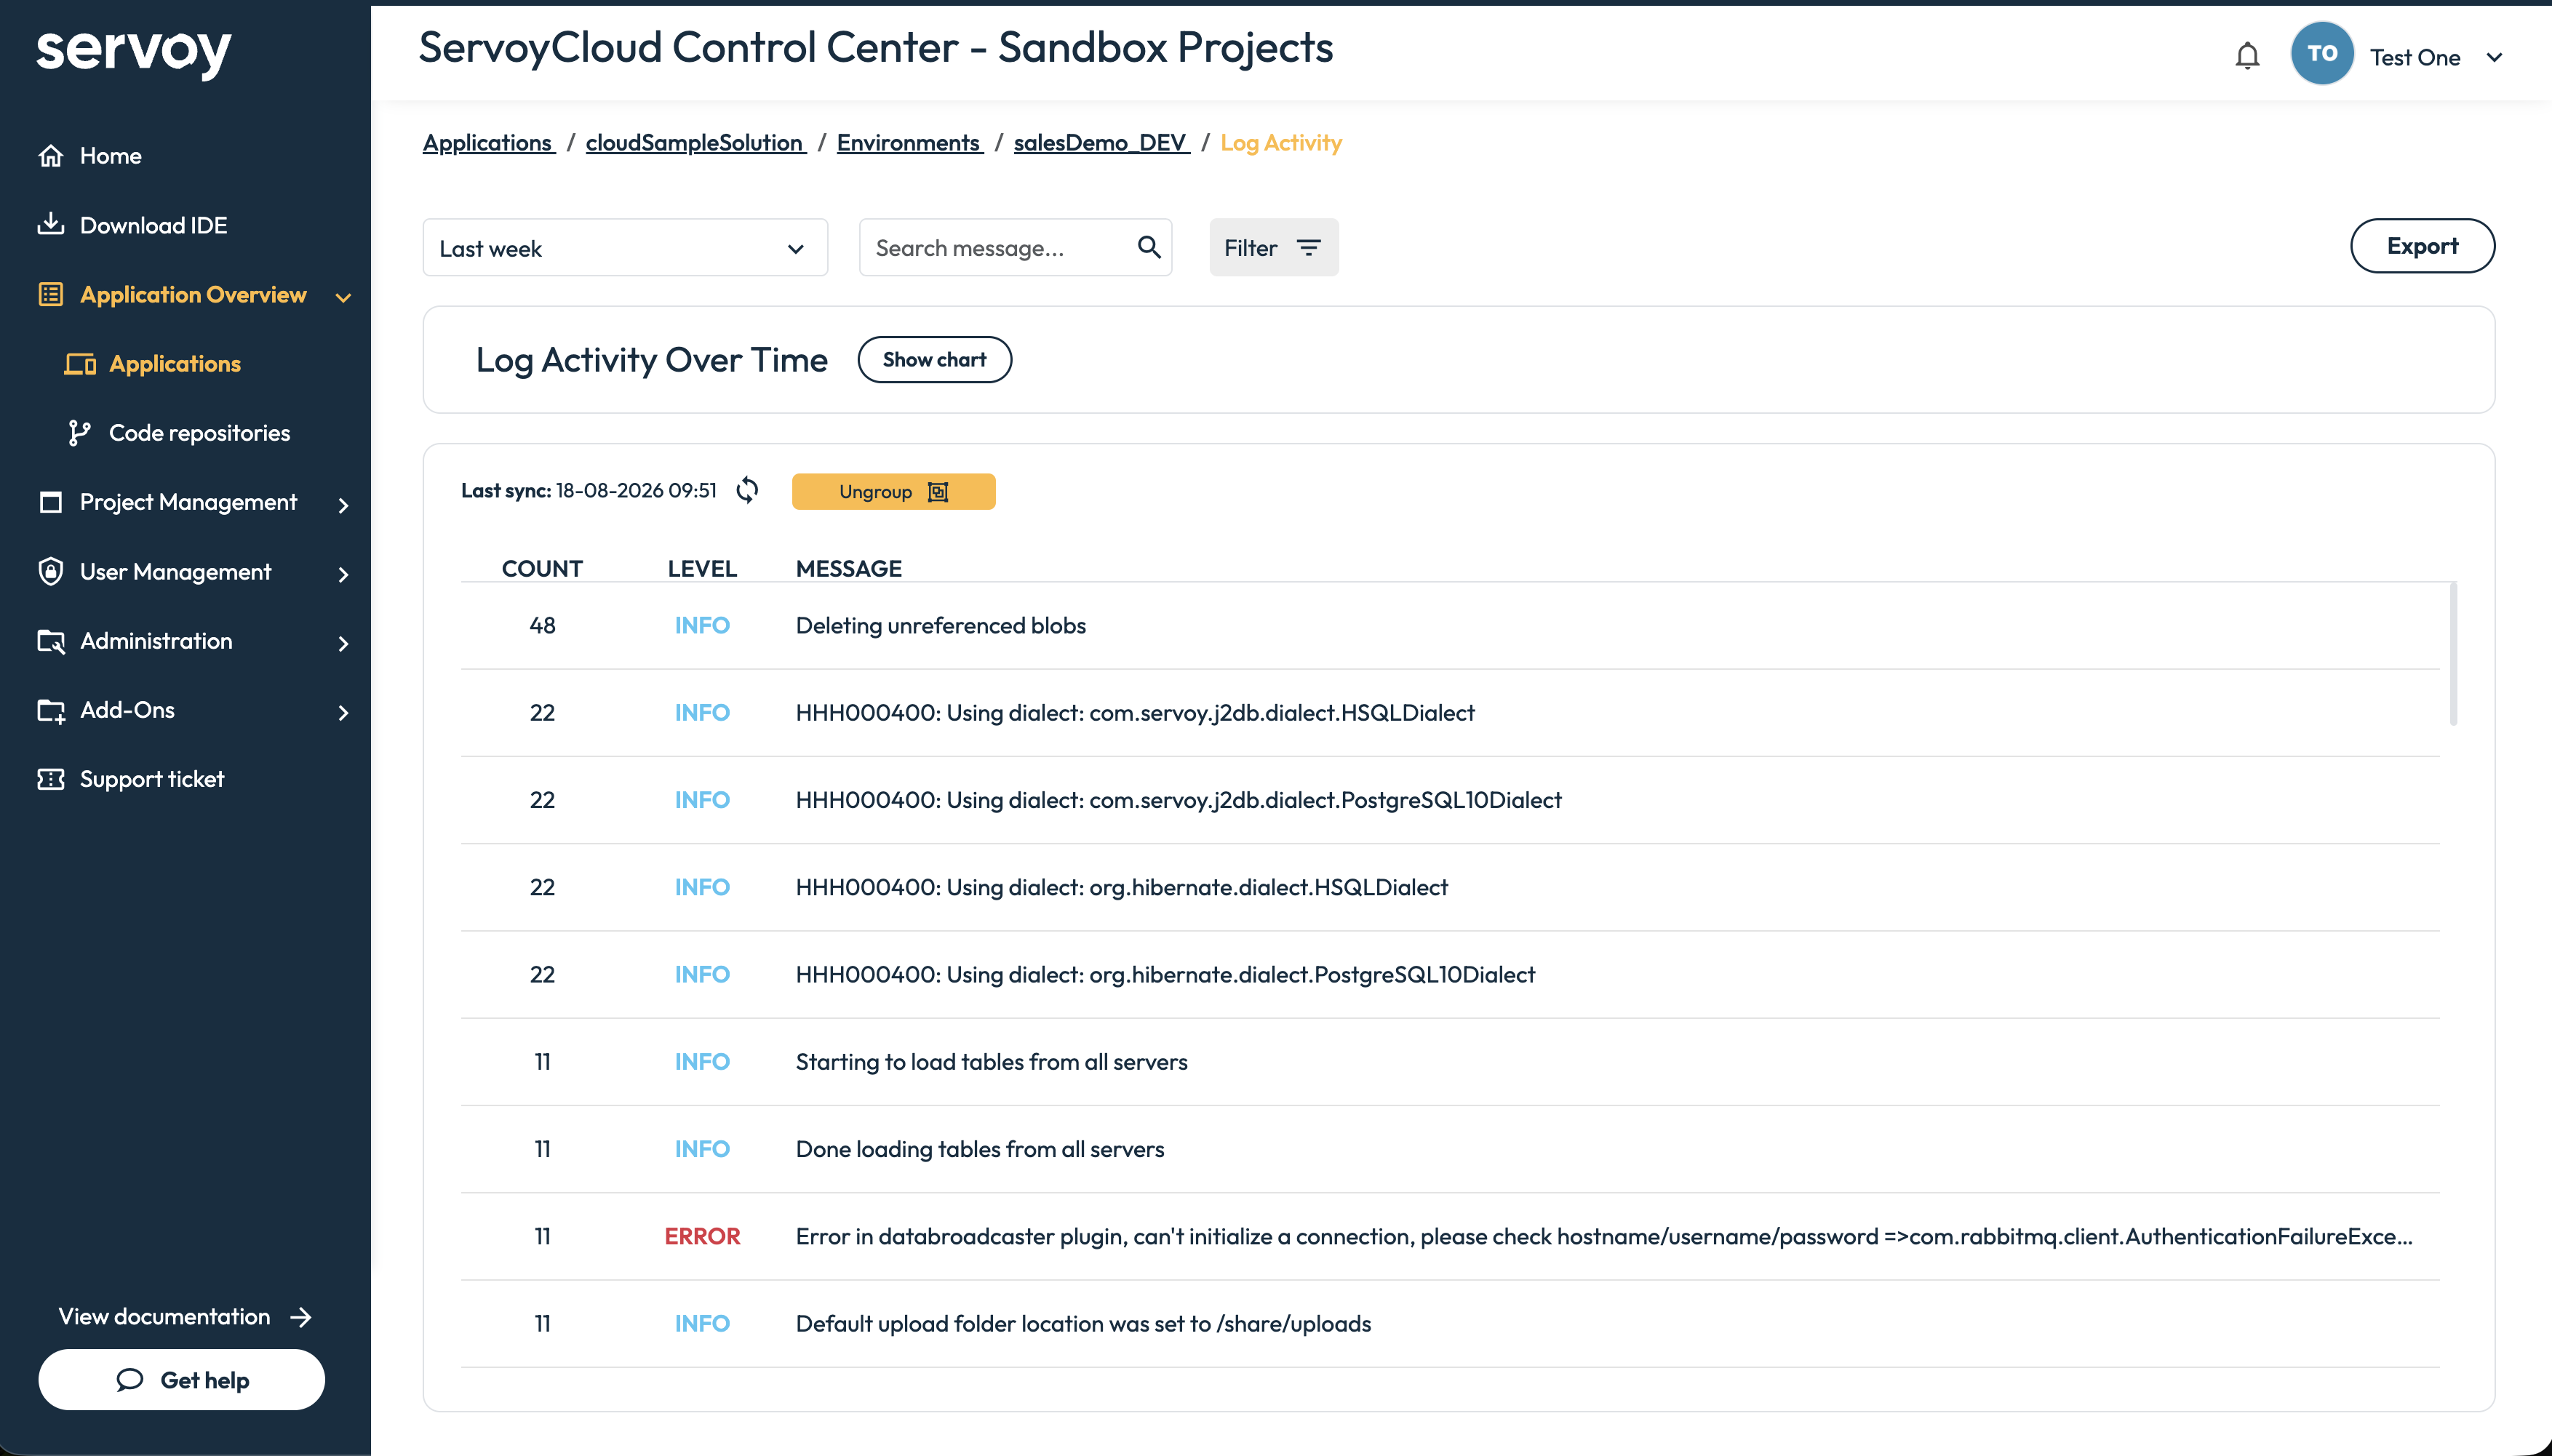Click the LEVEL column header

pos(702,568)
